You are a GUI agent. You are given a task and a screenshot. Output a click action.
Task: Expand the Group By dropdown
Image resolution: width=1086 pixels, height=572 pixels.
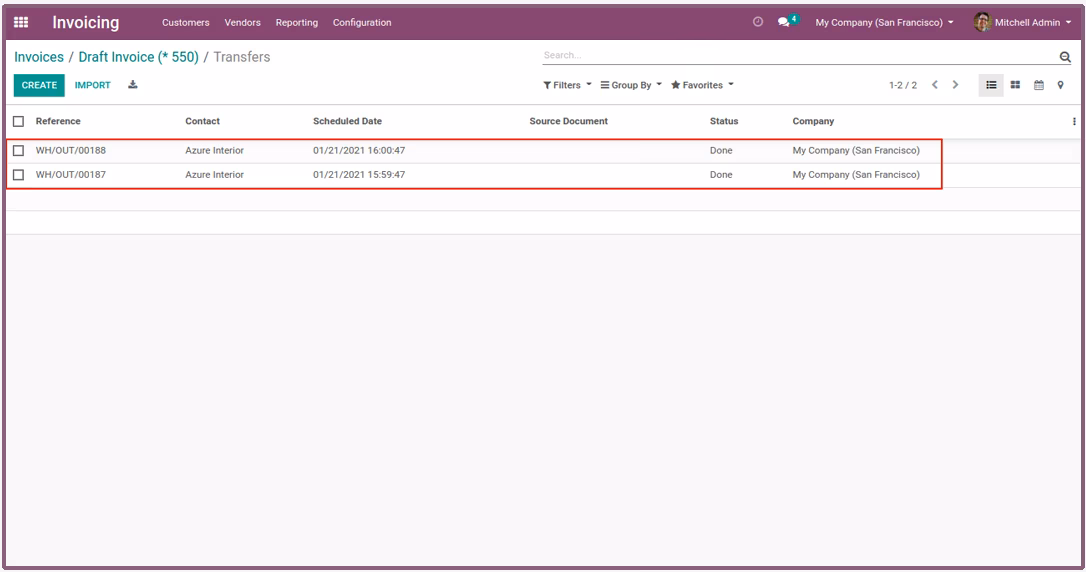point(631,85)
